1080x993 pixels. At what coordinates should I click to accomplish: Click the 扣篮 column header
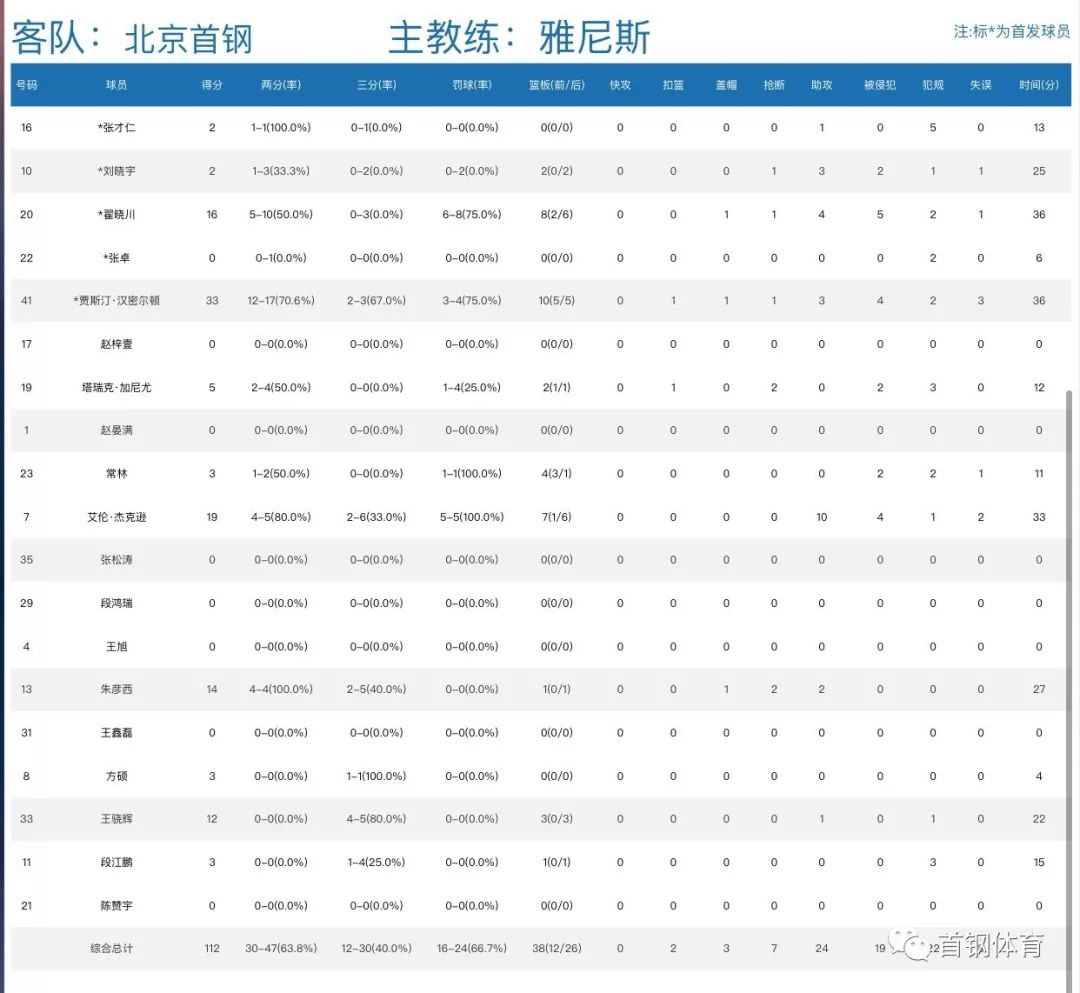(673, 85)
